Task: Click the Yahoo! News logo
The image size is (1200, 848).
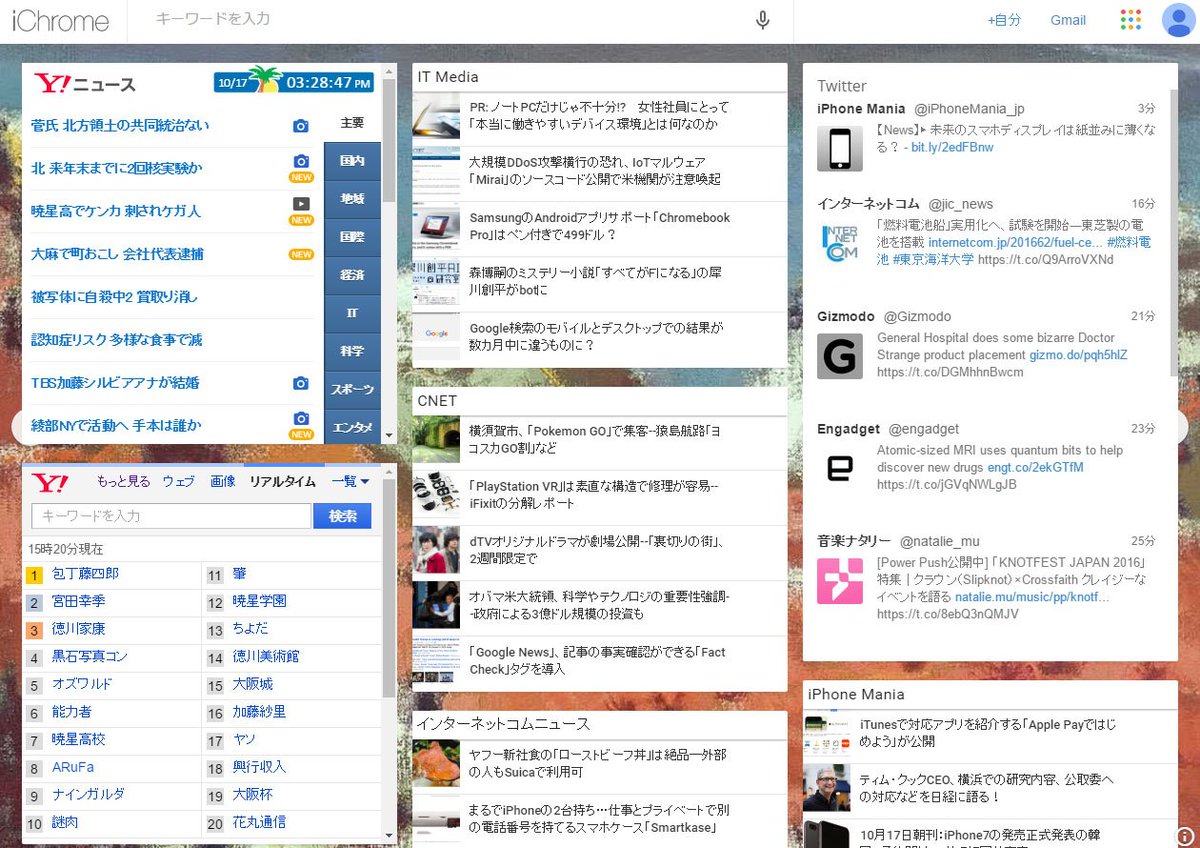Action: pos(84,84)
